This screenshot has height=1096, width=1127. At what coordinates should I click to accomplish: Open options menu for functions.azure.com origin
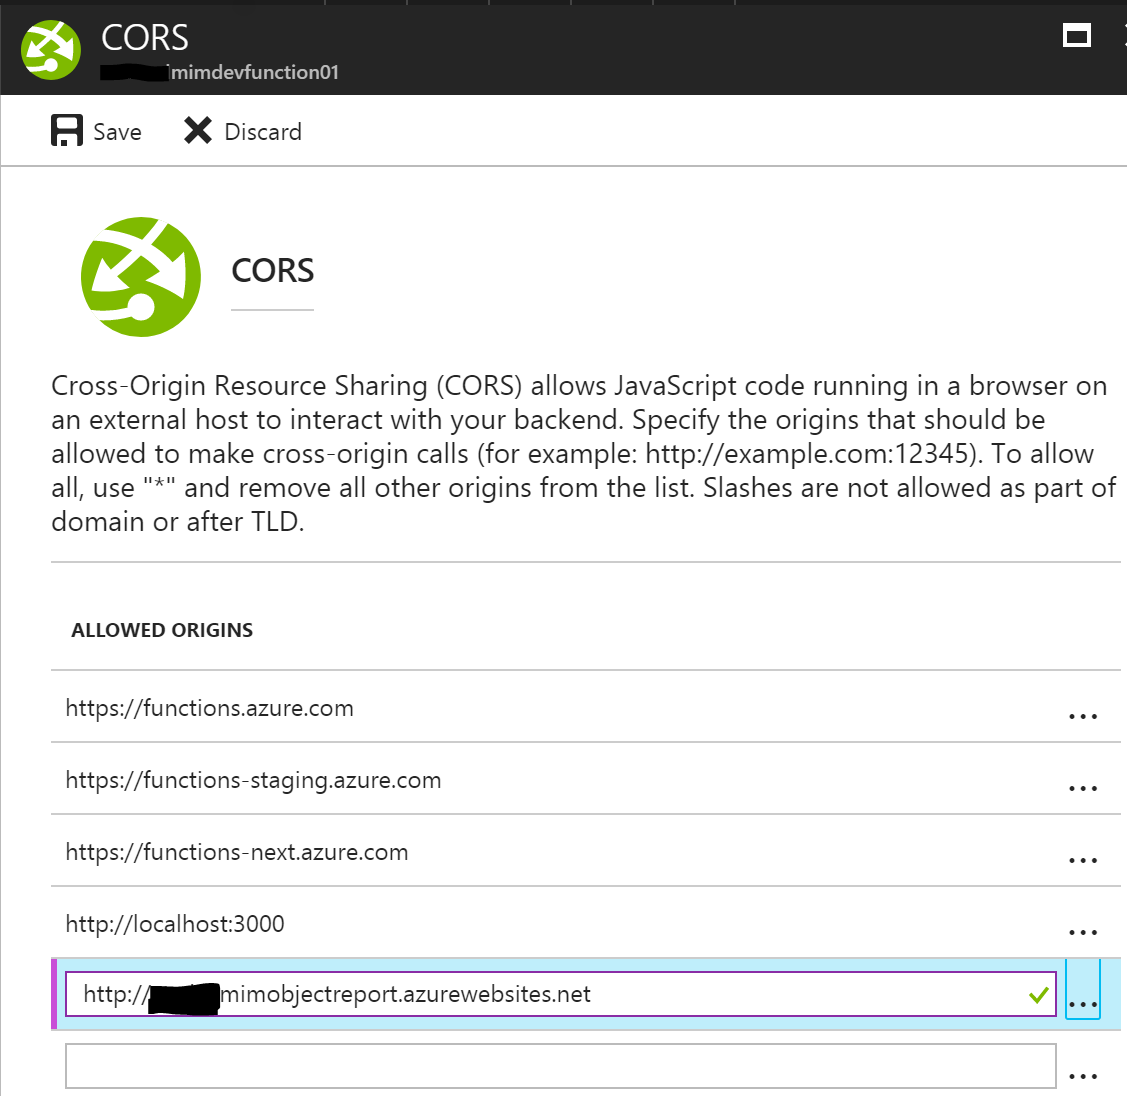click(x=1083, y=716)
